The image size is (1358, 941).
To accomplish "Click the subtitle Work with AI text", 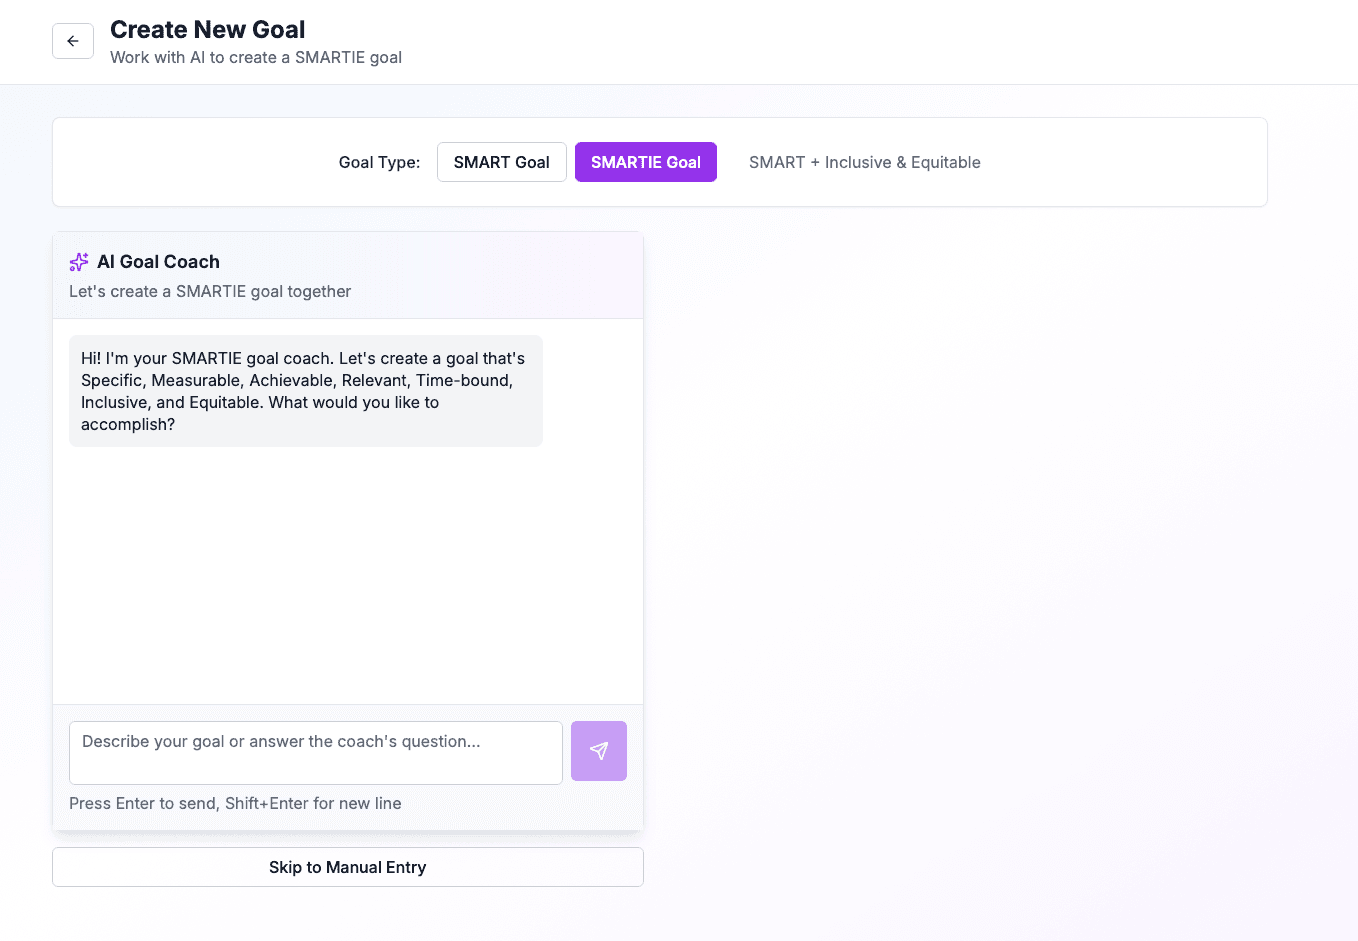I will pyautogui.click(x=255, y=57).
